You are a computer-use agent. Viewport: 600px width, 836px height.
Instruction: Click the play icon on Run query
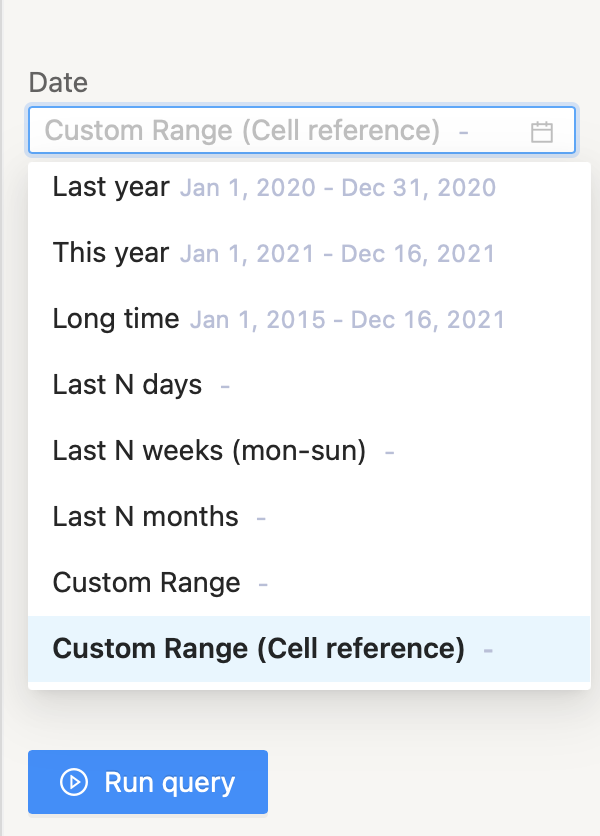[x=74, y=782]
